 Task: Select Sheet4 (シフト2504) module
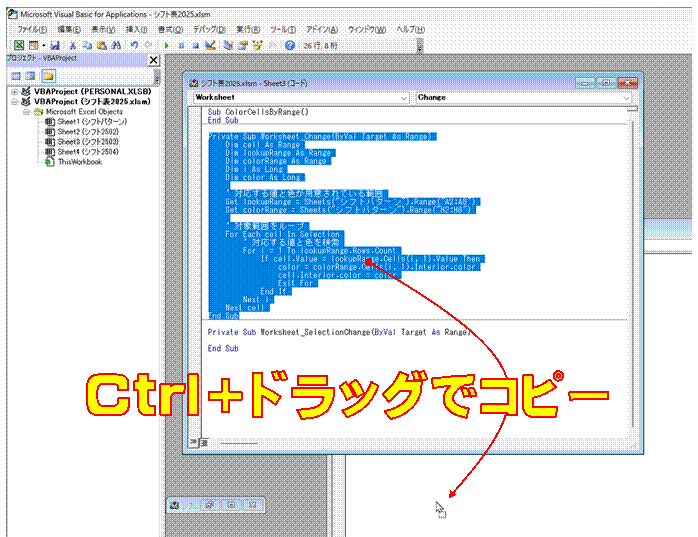[x=88, y=152]
